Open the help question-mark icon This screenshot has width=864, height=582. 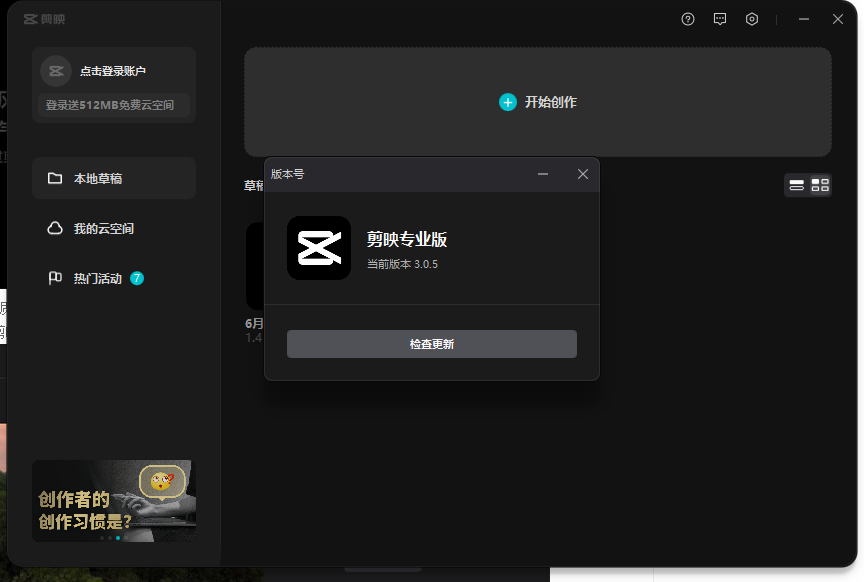(x=688, y=19)
